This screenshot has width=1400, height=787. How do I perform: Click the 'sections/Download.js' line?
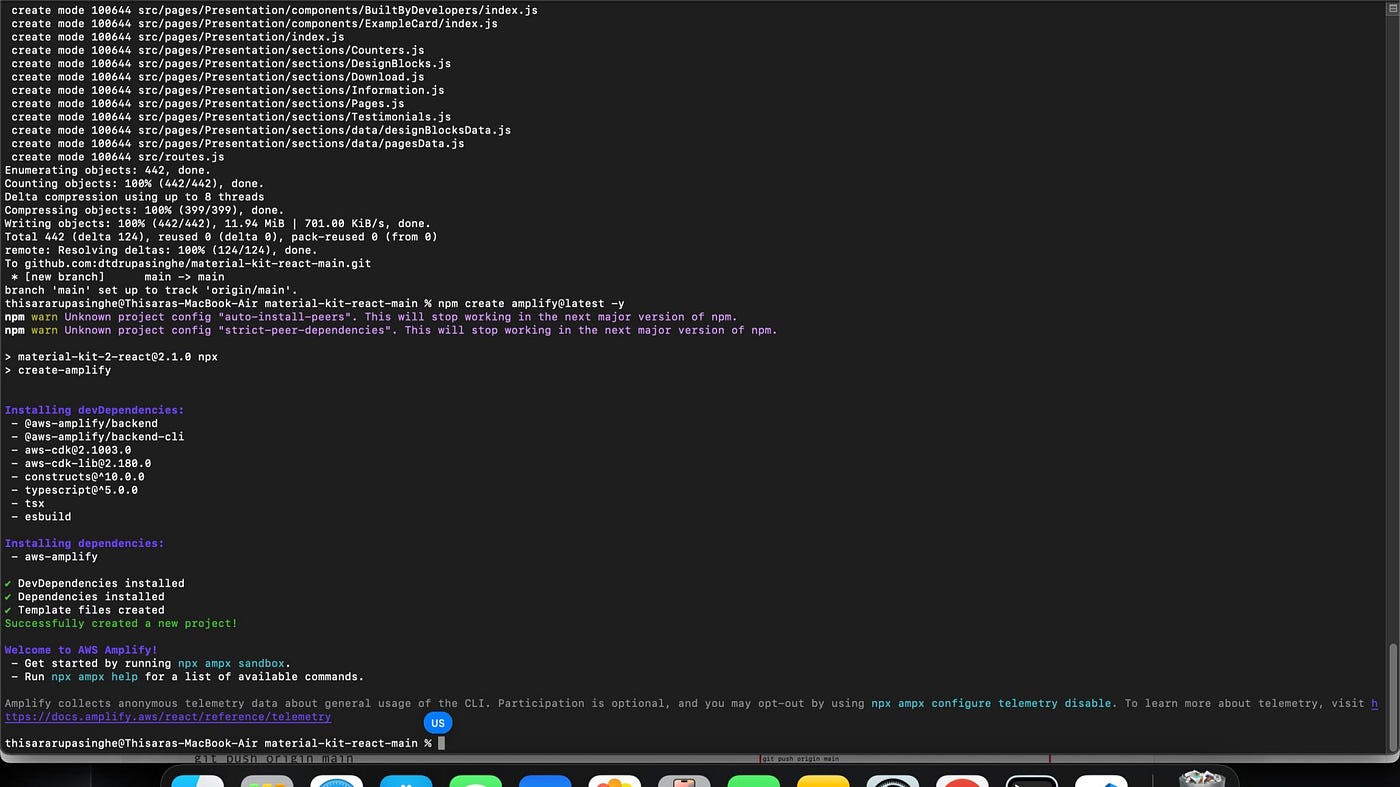tap(218, 77)
